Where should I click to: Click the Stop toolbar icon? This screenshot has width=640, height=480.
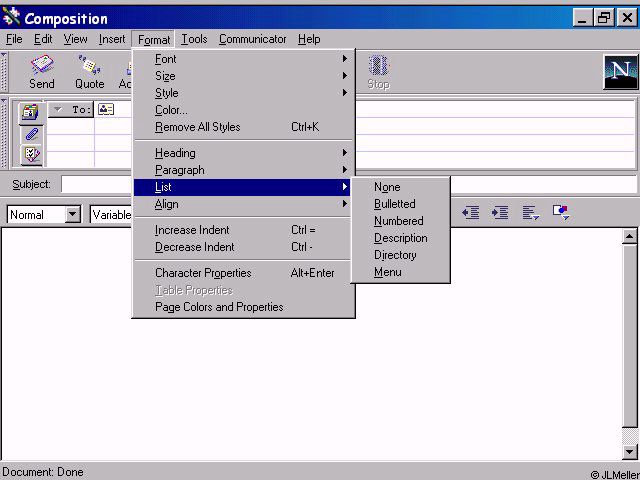[x=378, y=72]
